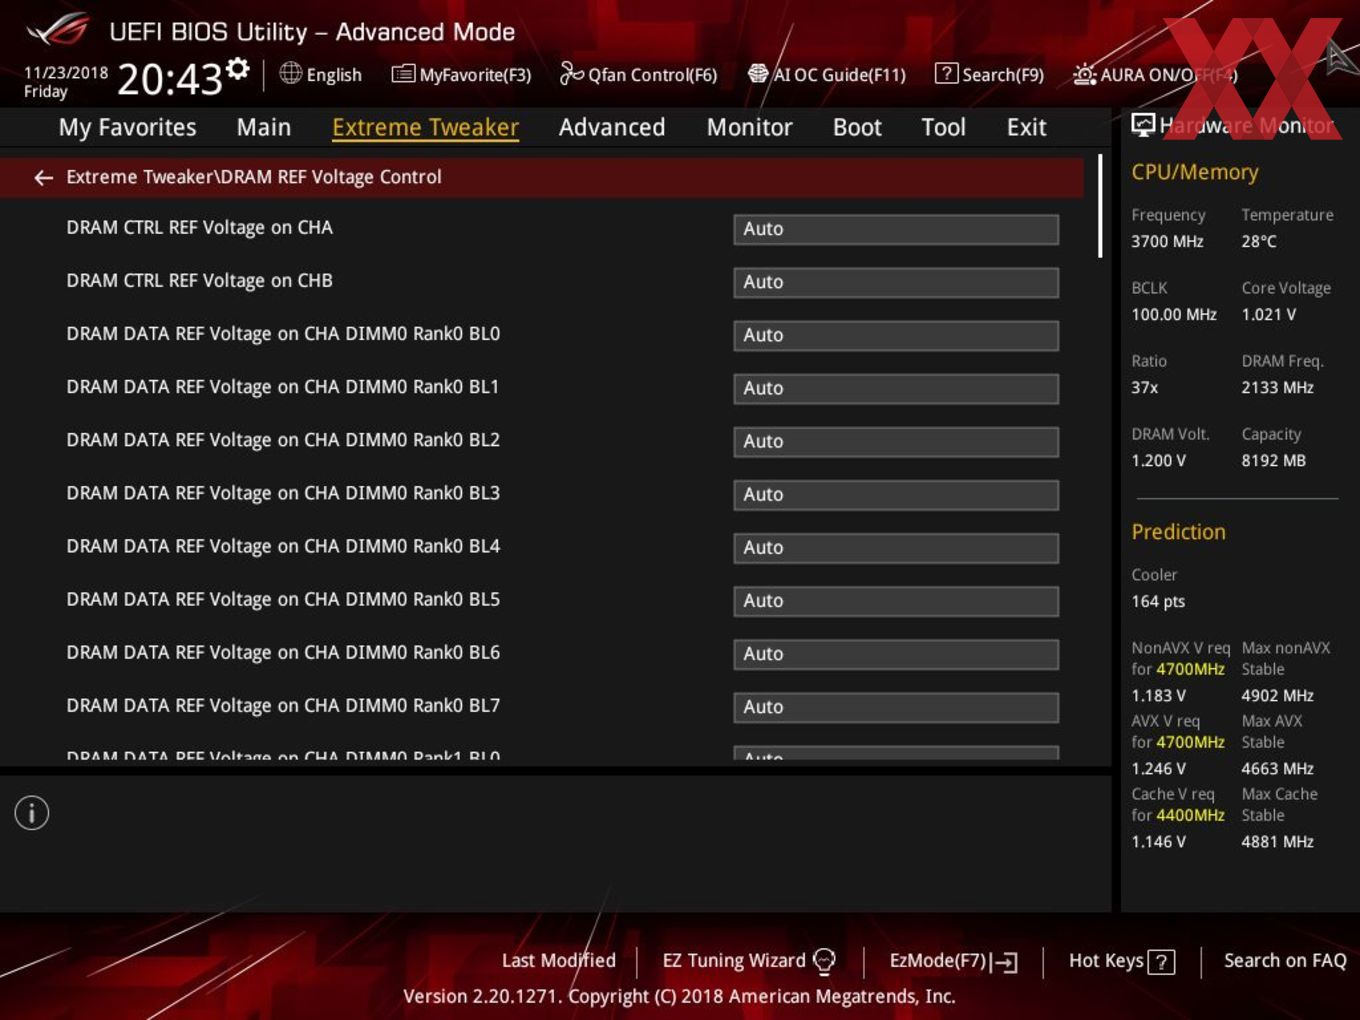
Task: Click the Prediction section heading
Action: point(1178,532)
